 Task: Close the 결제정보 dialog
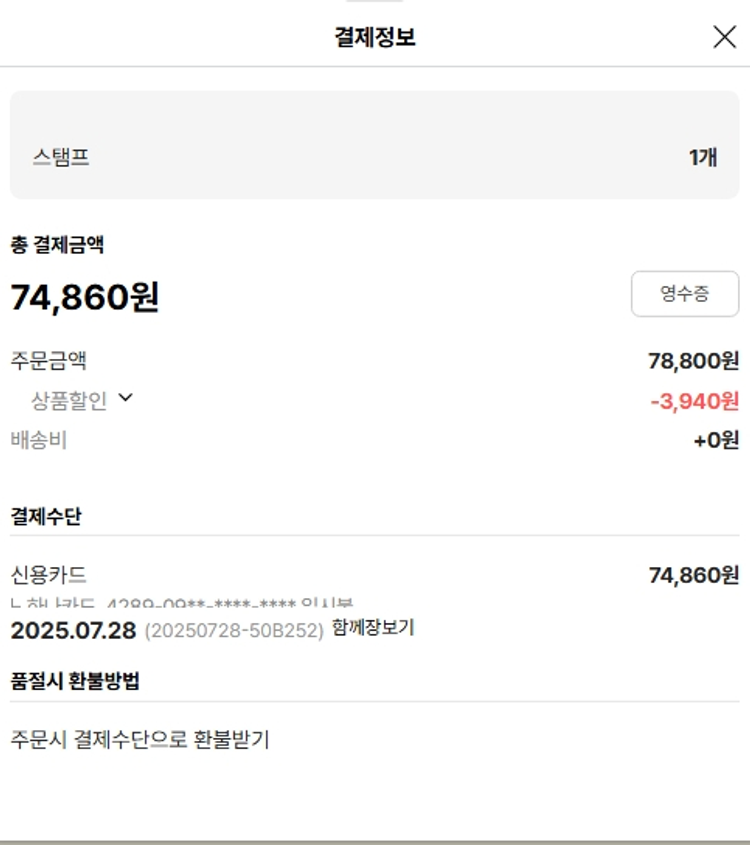click(724, 37)
